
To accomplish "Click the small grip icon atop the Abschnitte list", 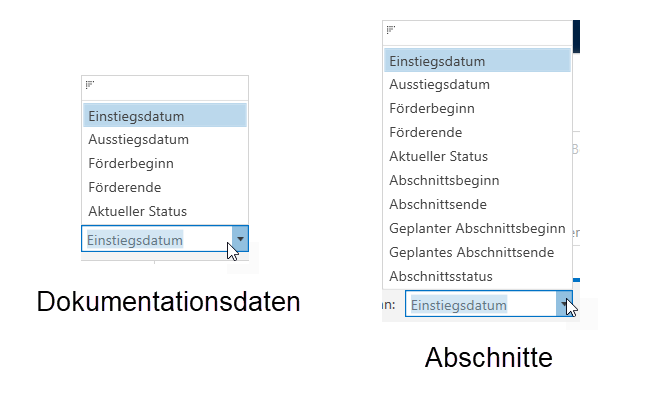I will (390, 31).
